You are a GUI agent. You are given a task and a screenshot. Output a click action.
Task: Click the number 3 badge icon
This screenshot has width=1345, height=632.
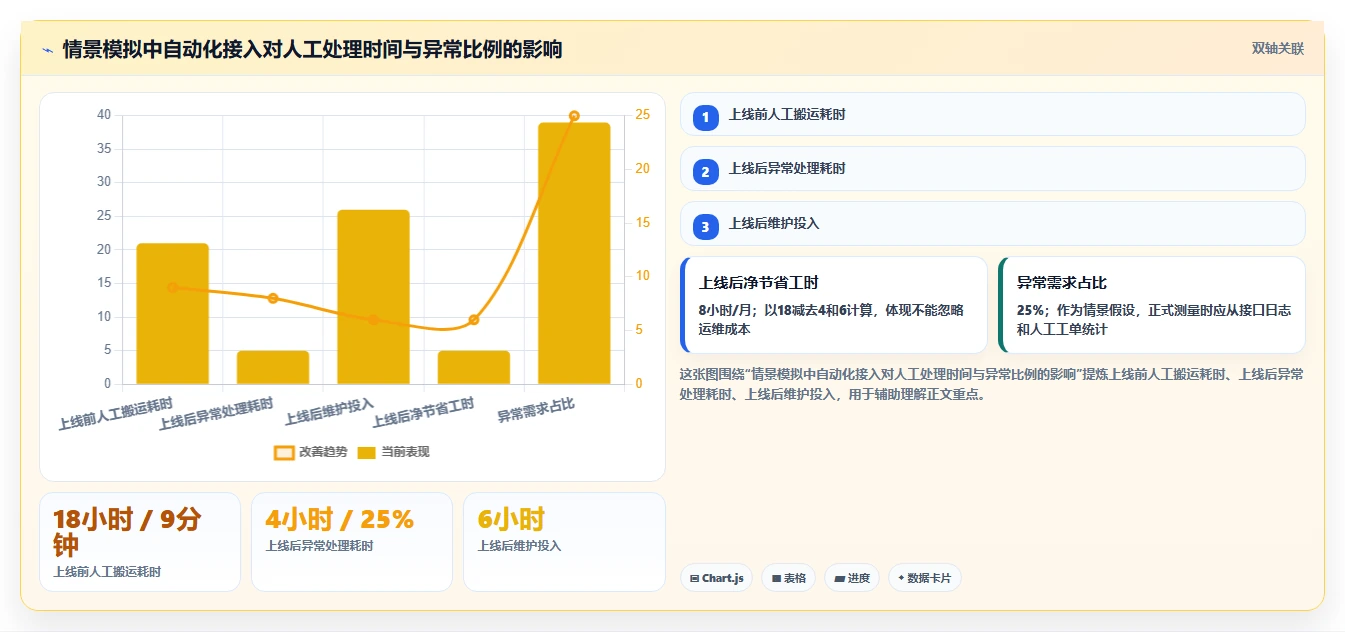pyautogui.click(x=705, y=226)
